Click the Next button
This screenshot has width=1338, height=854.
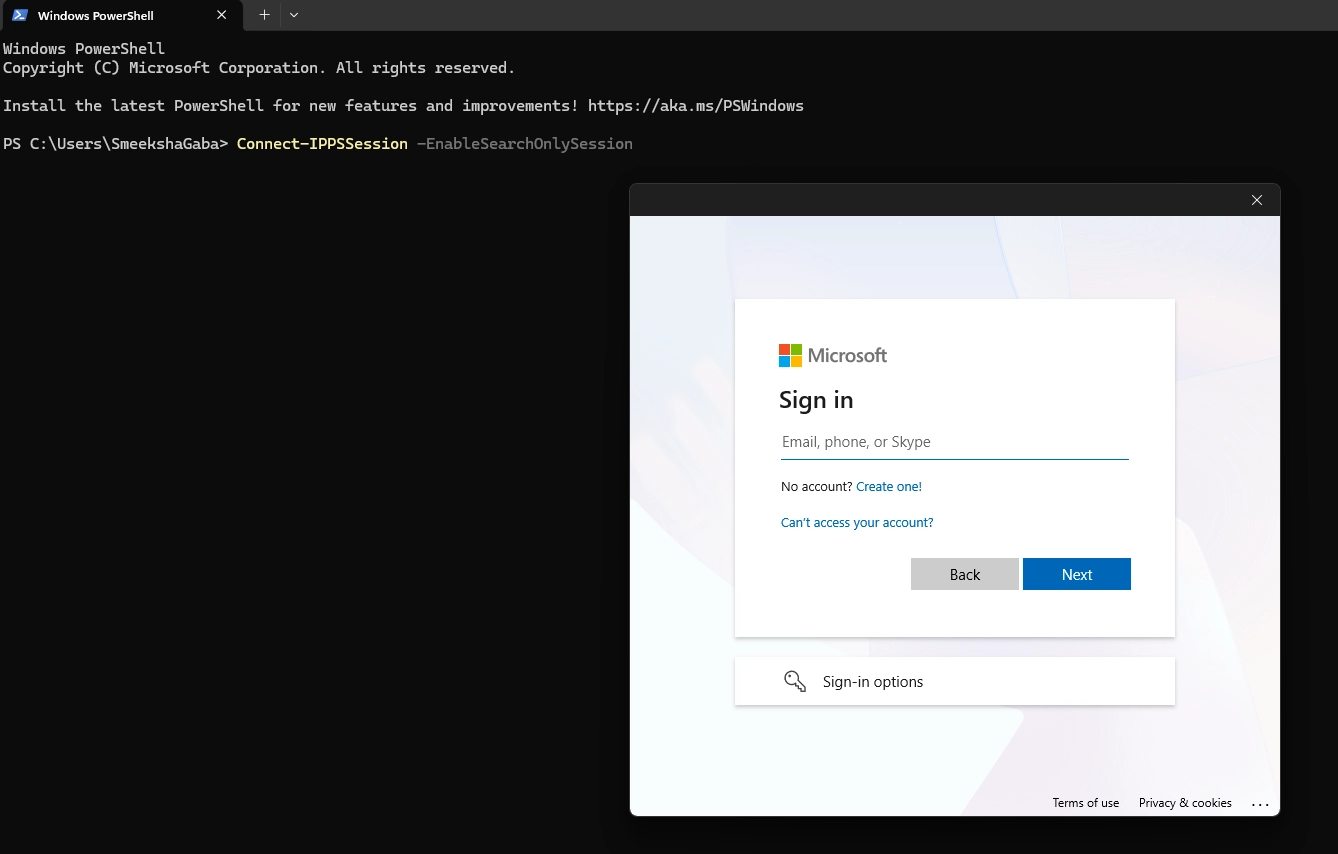pyautogui.click(x=1077, y=574)
